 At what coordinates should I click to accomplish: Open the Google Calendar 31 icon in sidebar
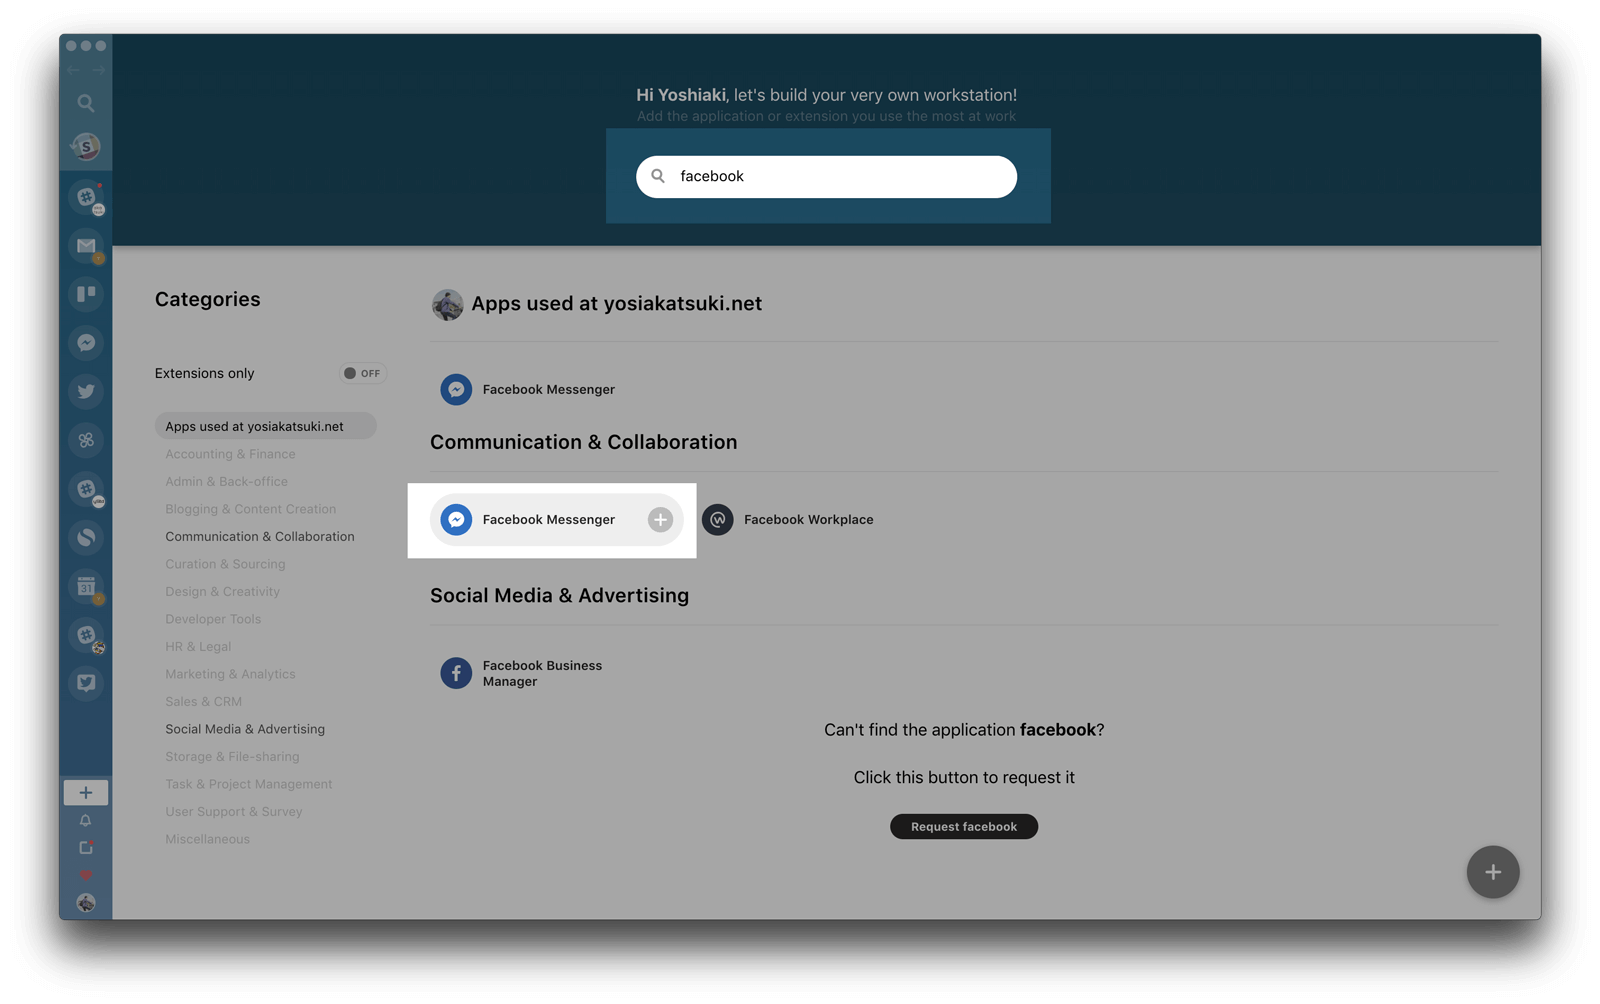pyautogui.click(x=86, y=587)
